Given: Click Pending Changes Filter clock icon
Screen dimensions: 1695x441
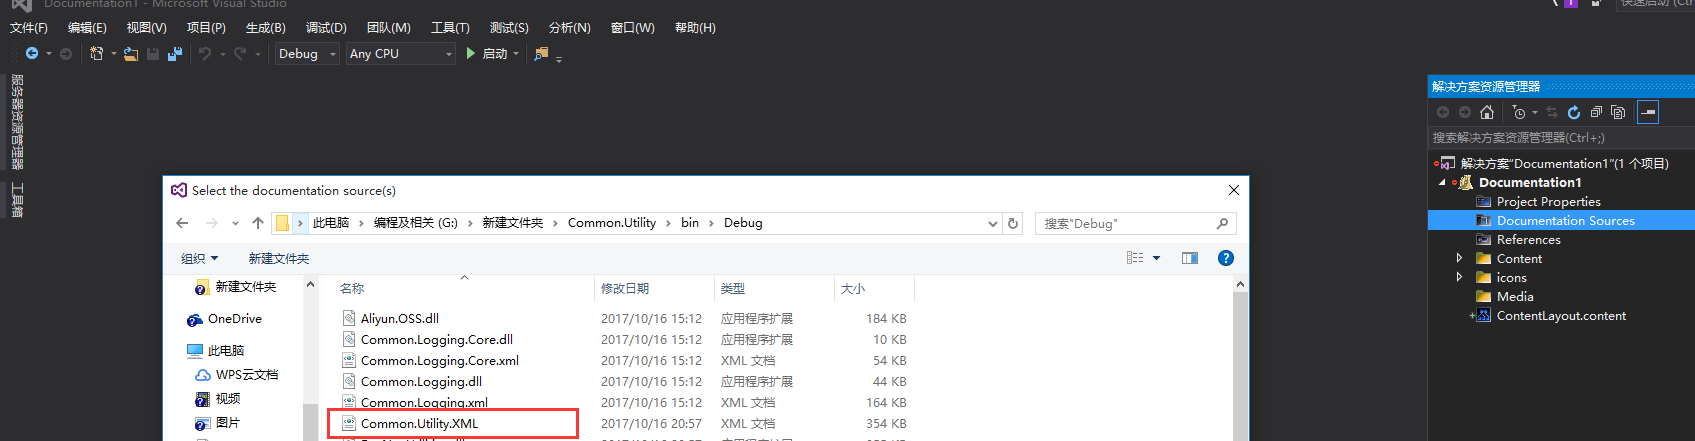Looking at the screenshot, I should coord(1519,112).
